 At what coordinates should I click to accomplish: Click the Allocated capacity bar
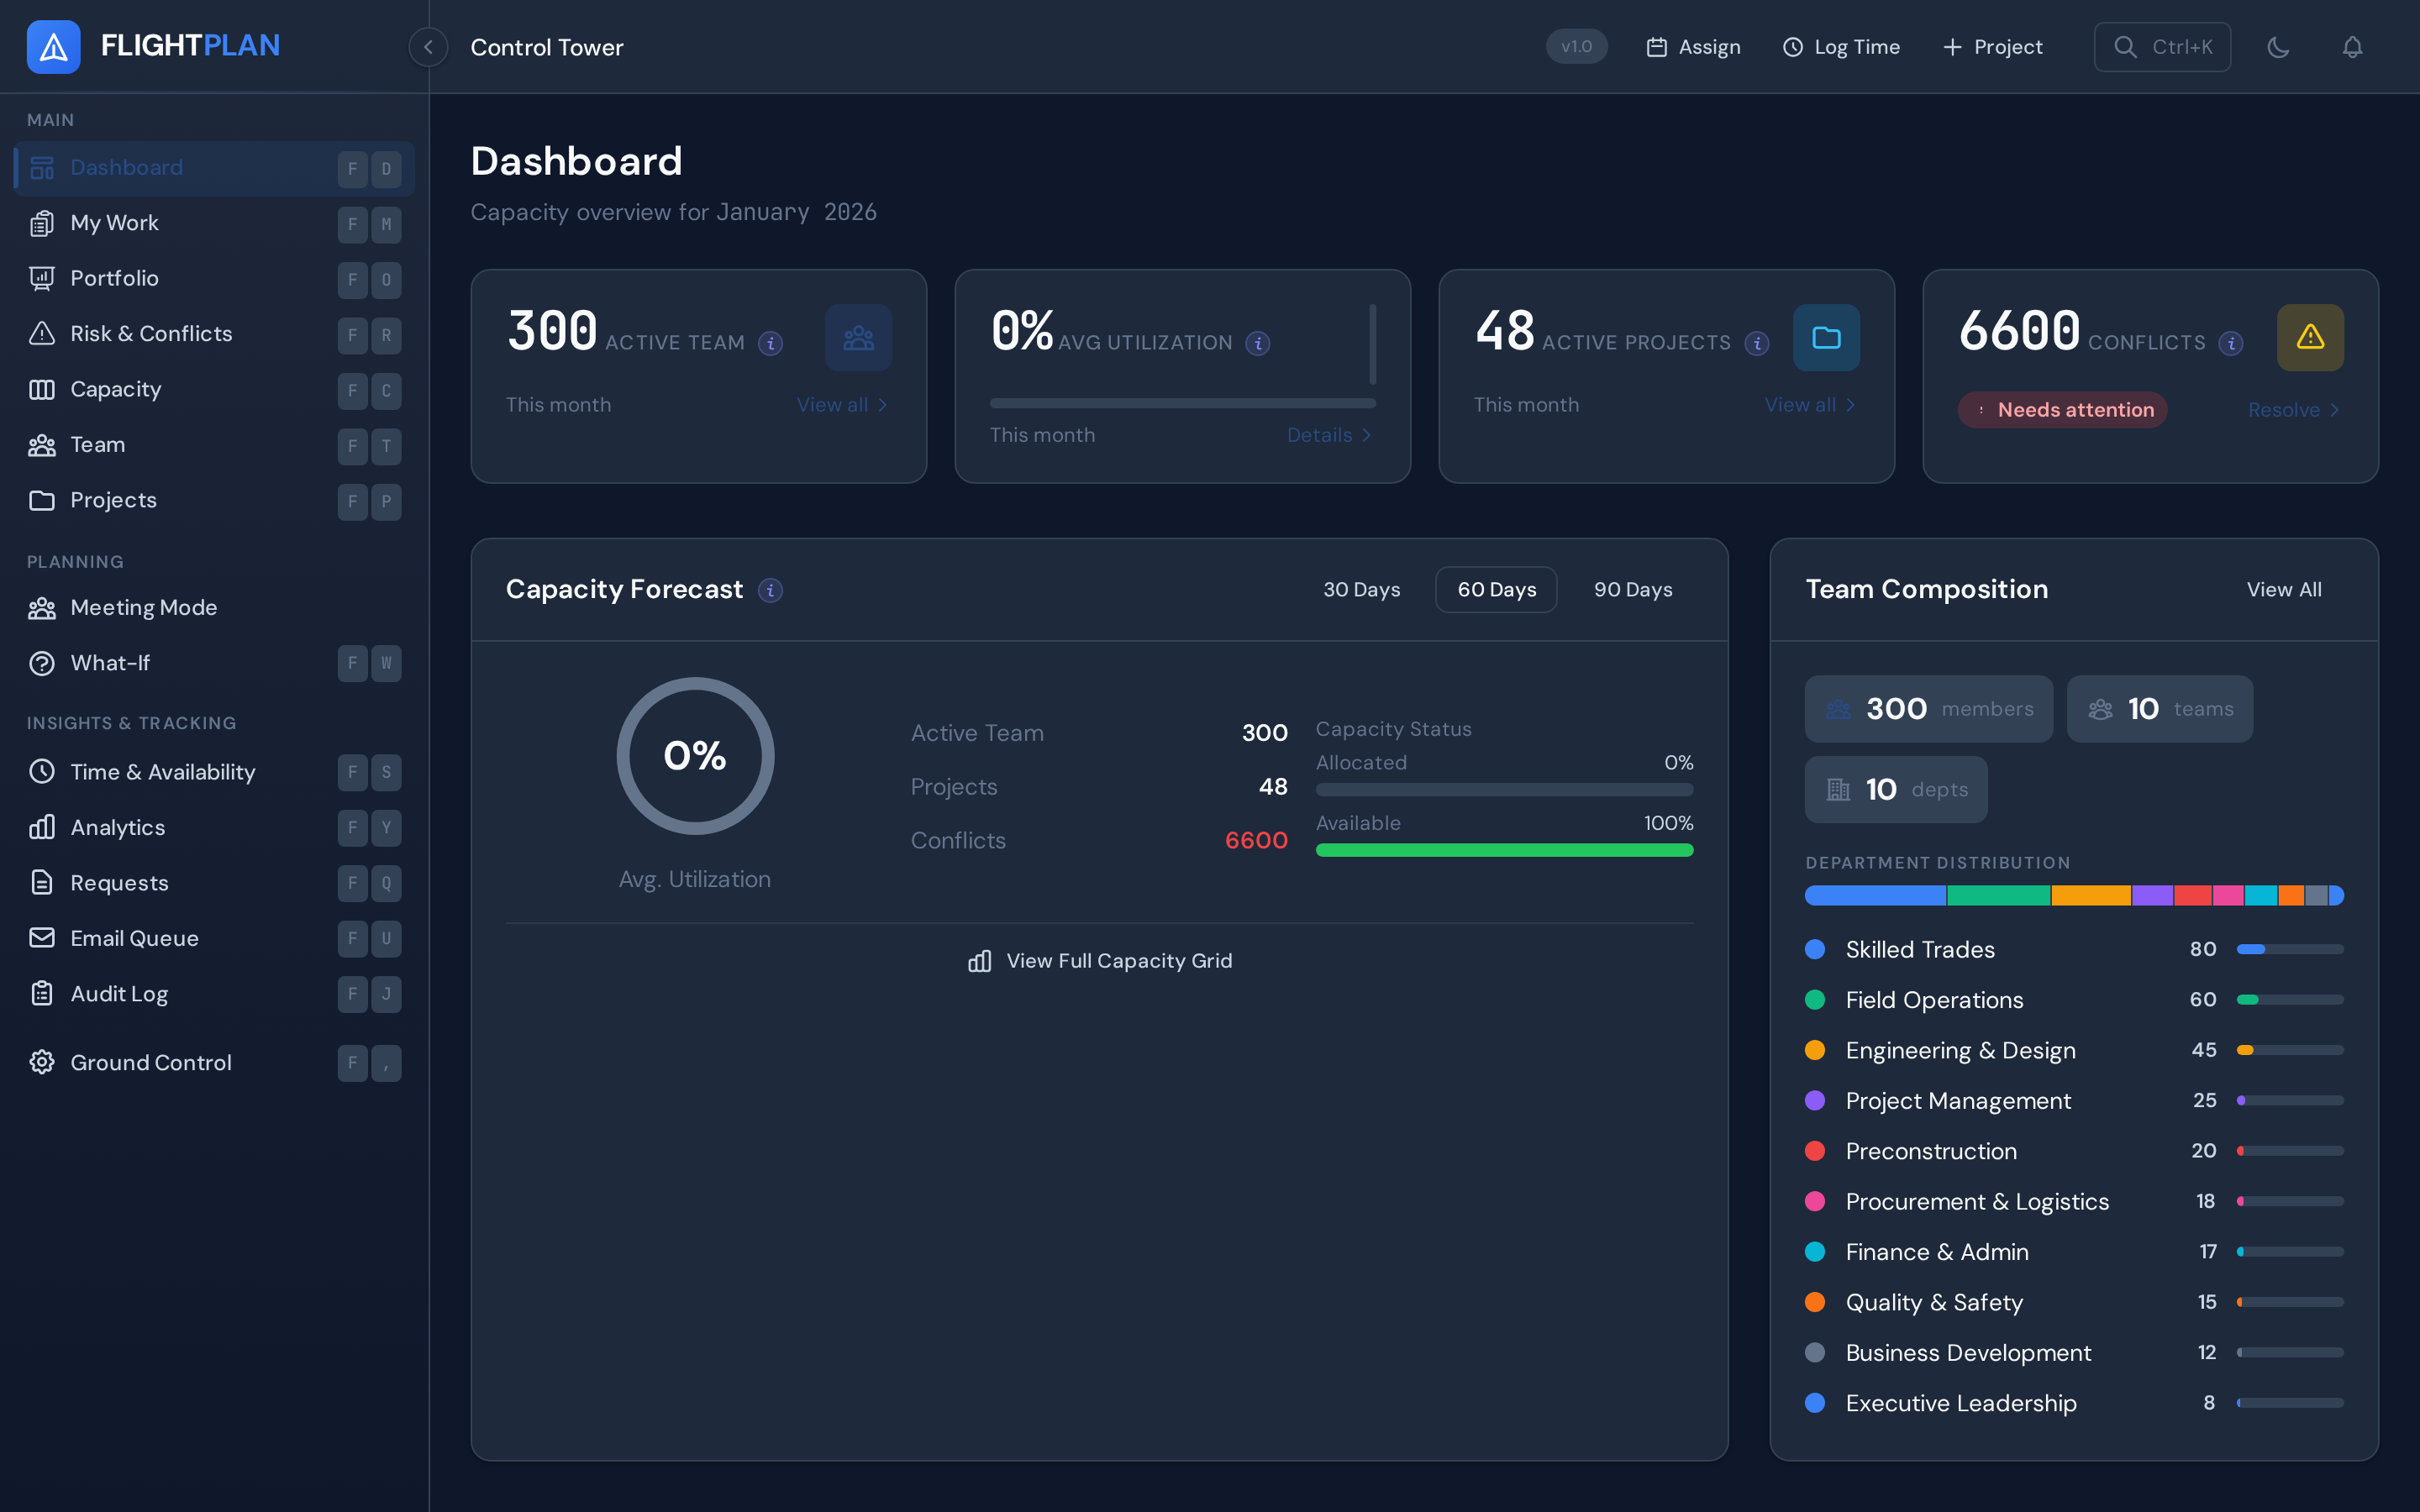click(1504, 790)
